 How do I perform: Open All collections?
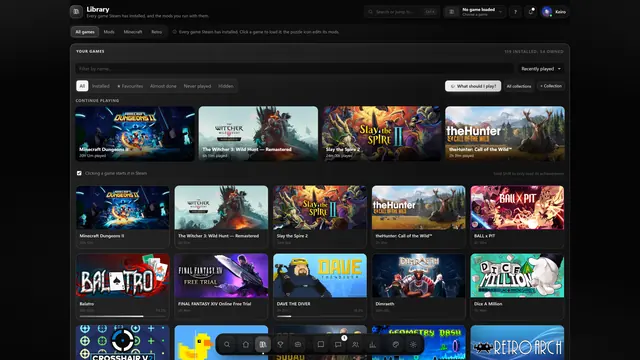click(x=519, y=86)
